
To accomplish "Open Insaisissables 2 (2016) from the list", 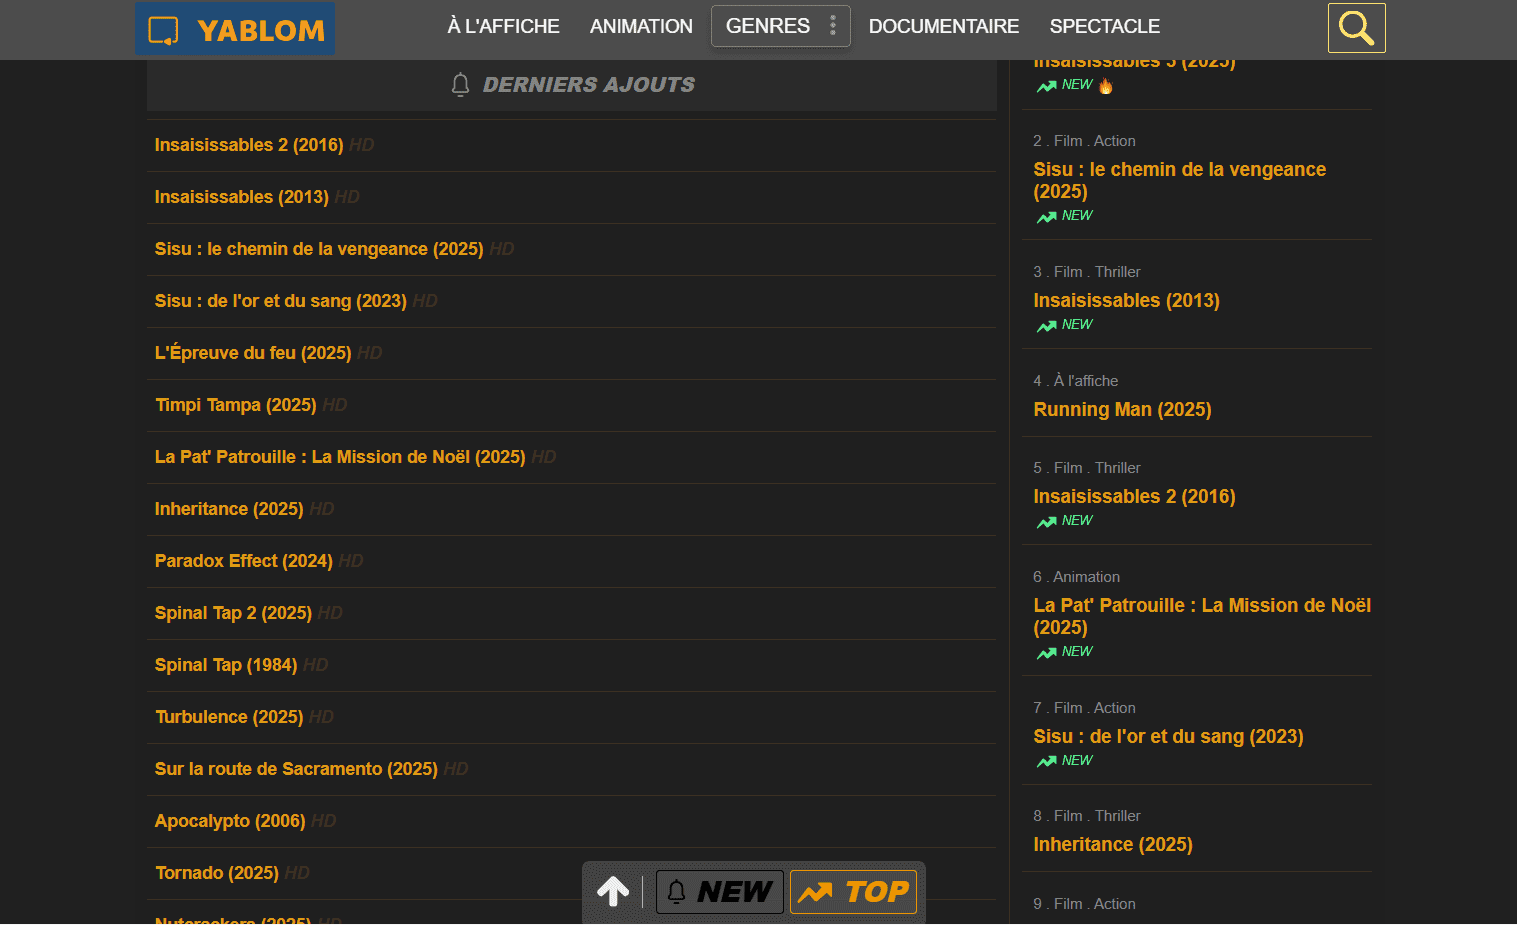I will pyautogui.click(x=248, y=145).
